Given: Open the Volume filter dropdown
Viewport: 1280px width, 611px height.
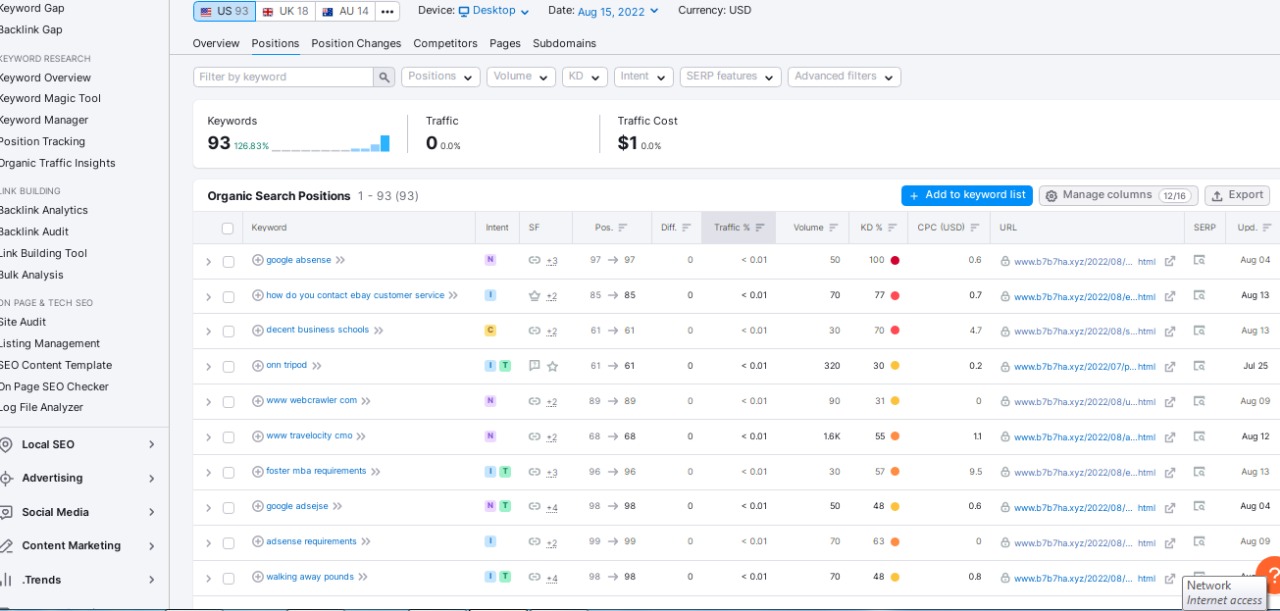Looking at the screenshot, I should pyautogui.click(x=521, y=77).
